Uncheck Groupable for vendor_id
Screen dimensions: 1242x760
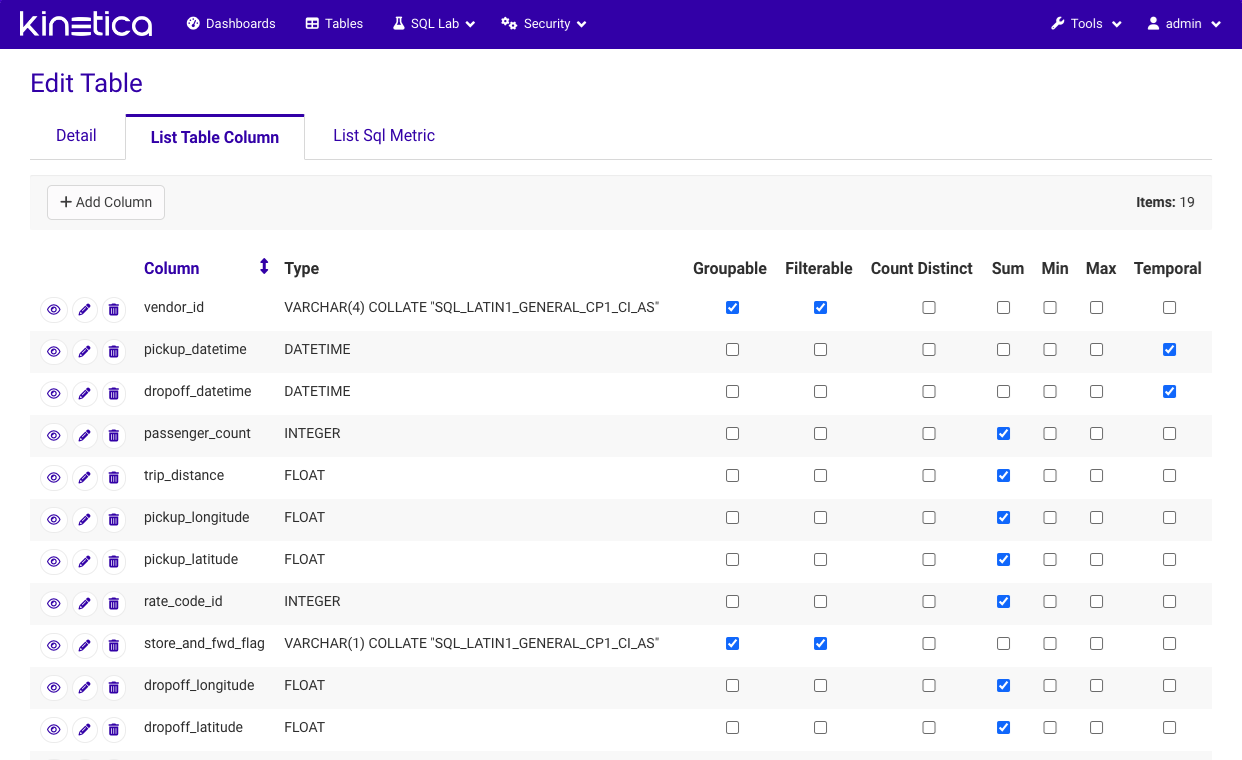coord(732,308)
